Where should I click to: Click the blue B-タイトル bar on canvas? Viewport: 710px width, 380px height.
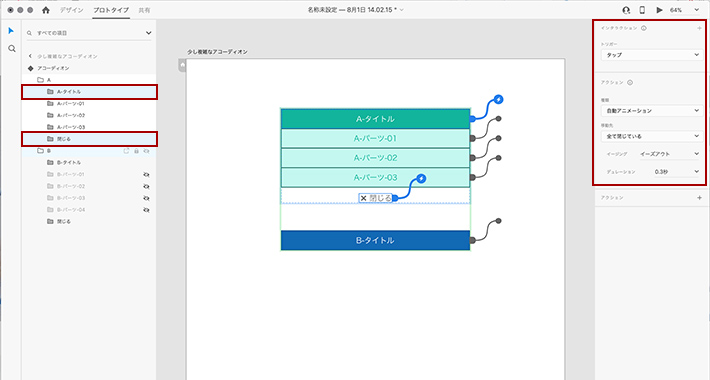[x=375, y=241]
